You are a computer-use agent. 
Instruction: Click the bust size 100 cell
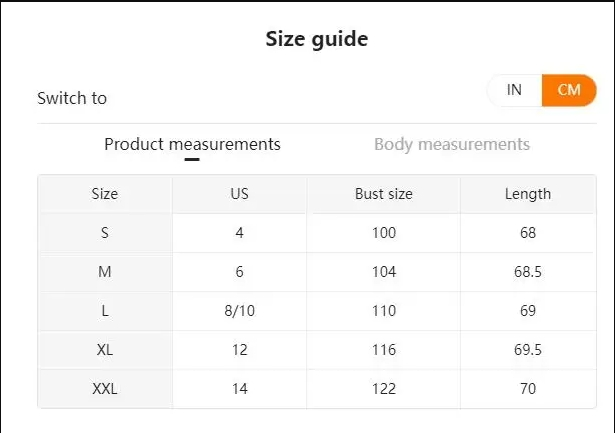click(x=383, y=233)
